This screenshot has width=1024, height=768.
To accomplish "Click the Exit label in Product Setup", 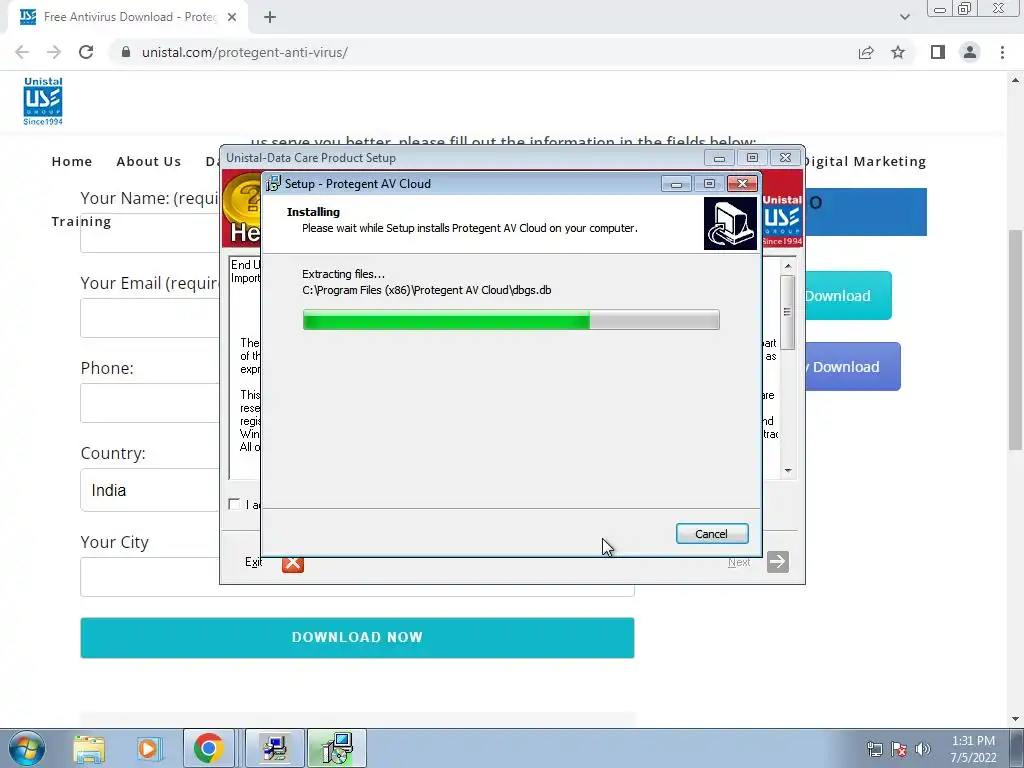I will pos(253,562).
